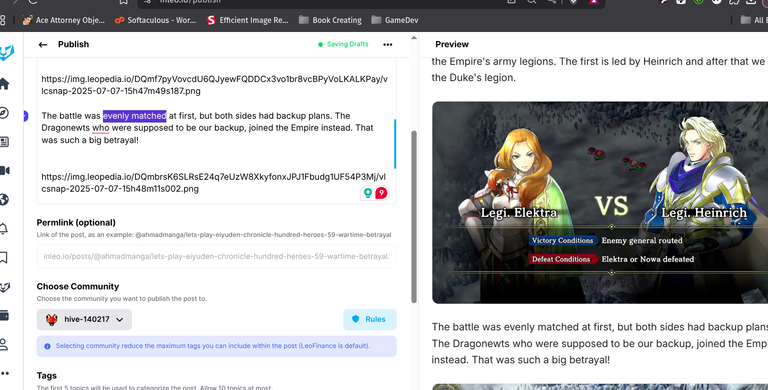The image size is (768, 390).
Task: Click the browser downloads icon
Action: coord(751,2)
